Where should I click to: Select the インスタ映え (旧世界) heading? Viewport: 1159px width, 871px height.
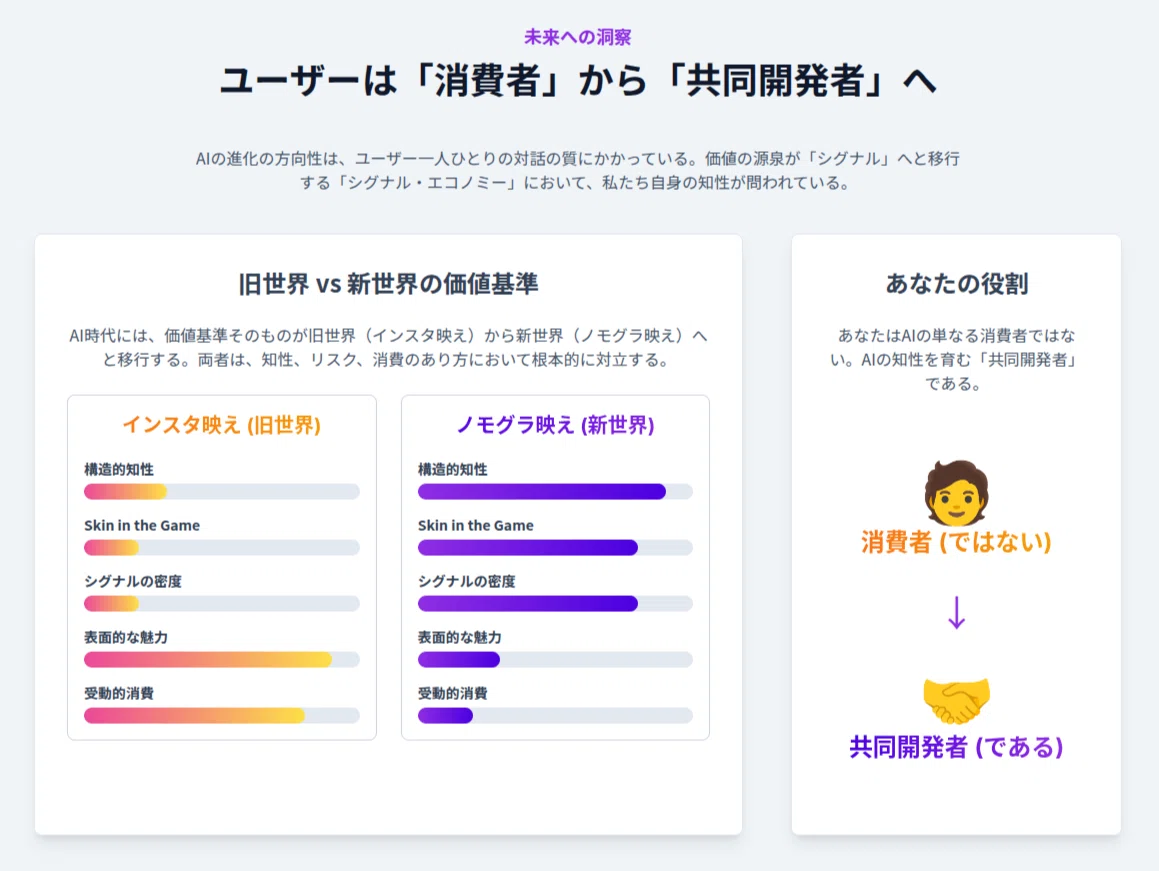tap(222, 425)
